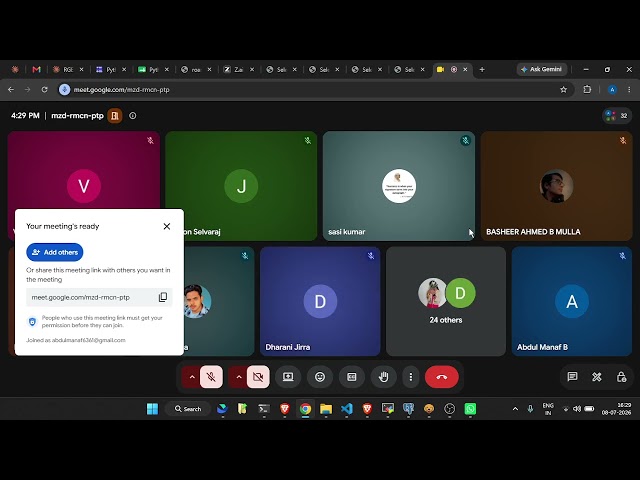The image size is (640, 480).
Task: Leave the call with red button
Action: [442, 377]
